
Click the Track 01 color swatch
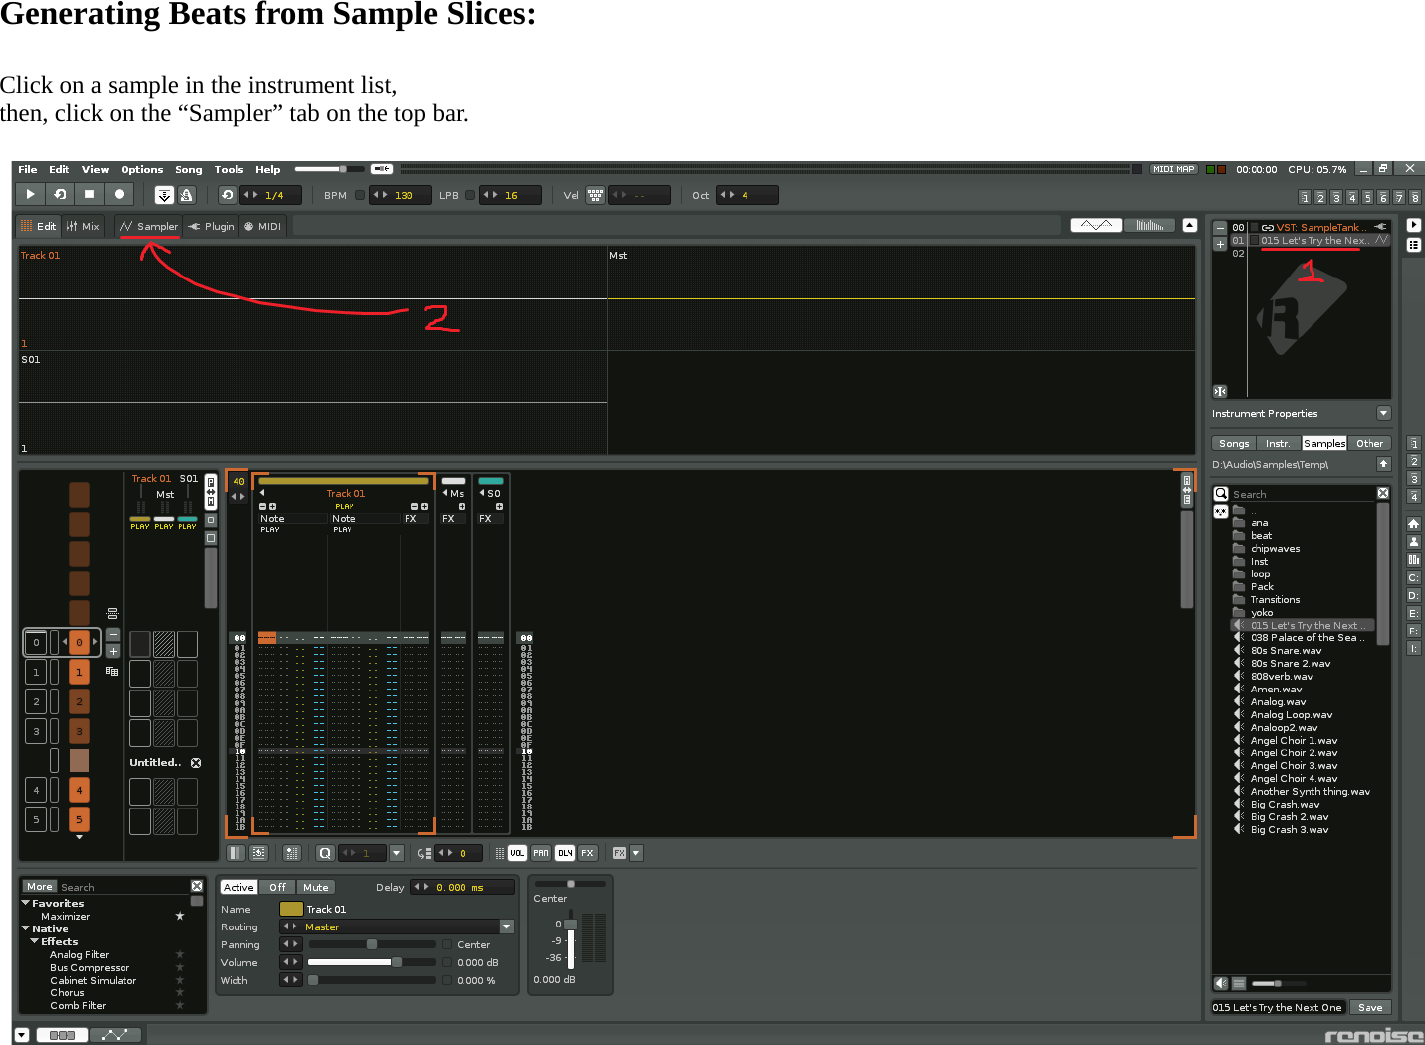coord(291,909)
